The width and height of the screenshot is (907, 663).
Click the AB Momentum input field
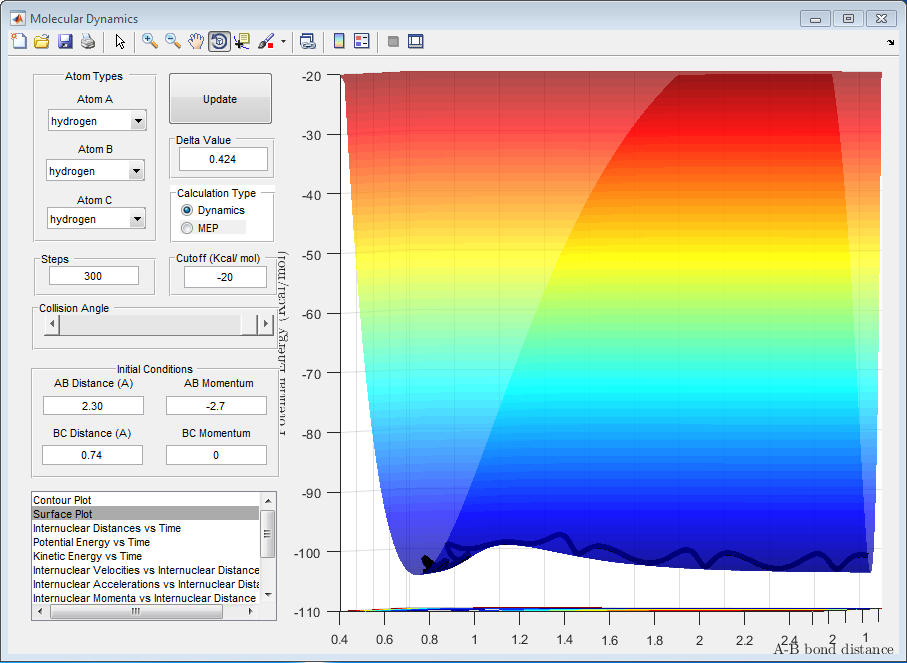(x=216, y=405)
